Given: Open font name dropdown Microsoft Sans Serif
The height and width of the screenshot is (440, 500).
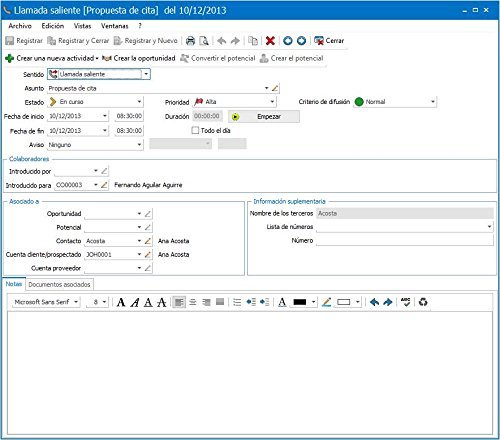Looking at the screenshot, I should [76, 302].
